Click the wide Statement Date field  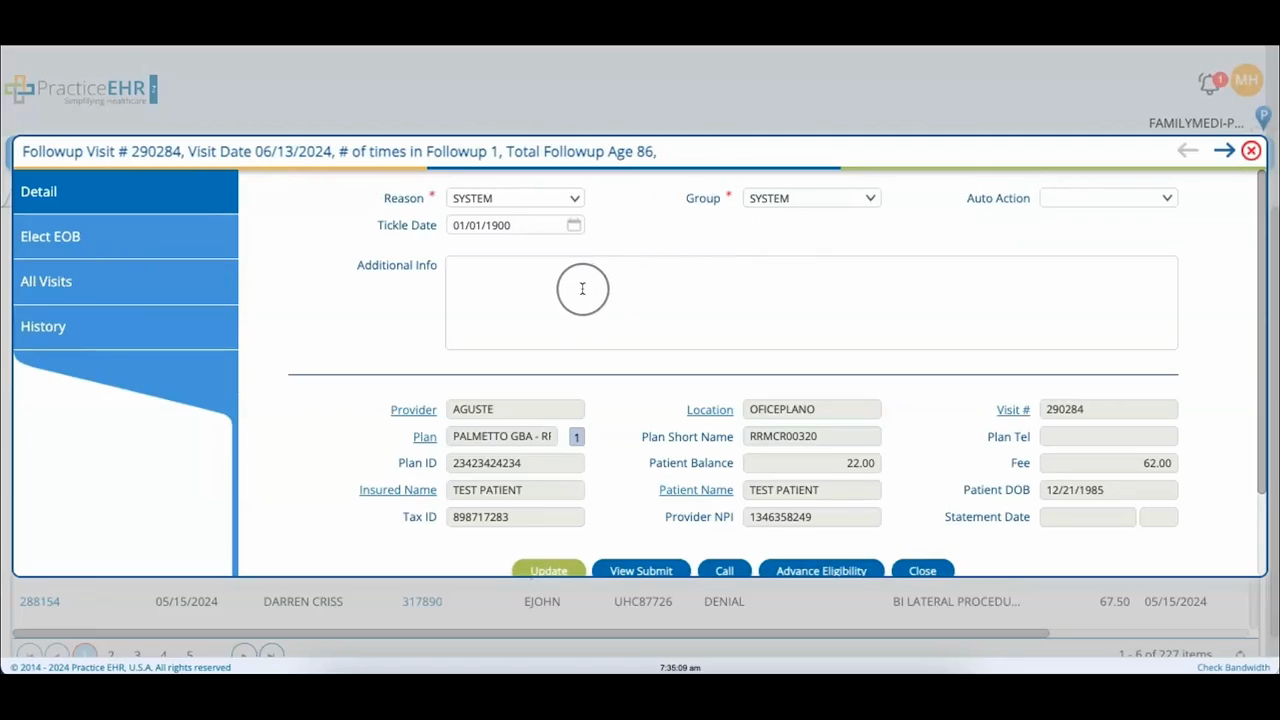coord(1088,517)
